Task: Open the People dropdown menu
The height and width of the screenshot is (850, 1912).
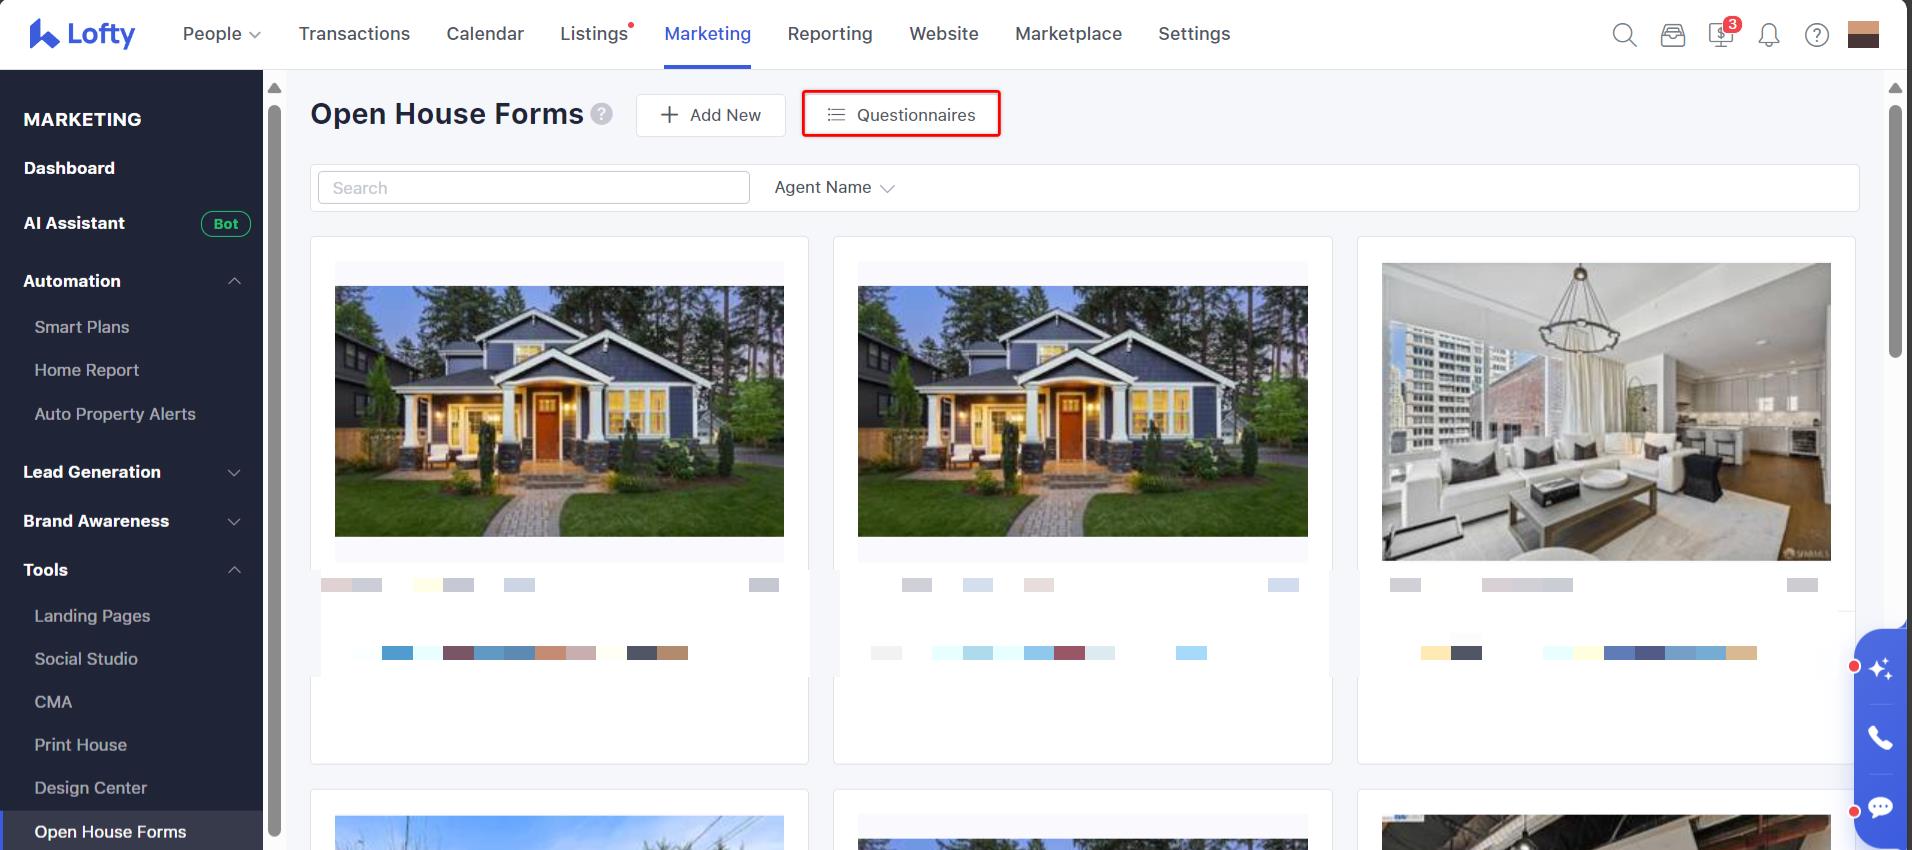Action: 221,34
